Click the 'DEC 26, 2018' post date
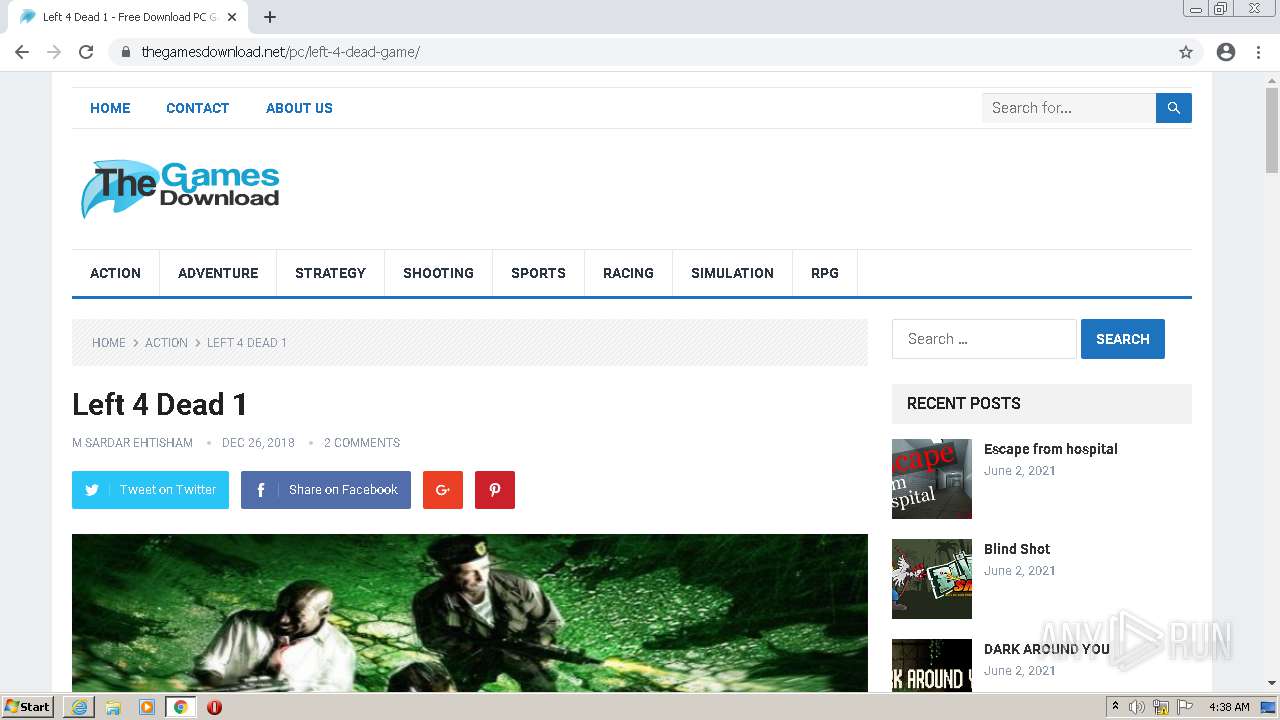The image size is (1280, 720). [258, 443]
